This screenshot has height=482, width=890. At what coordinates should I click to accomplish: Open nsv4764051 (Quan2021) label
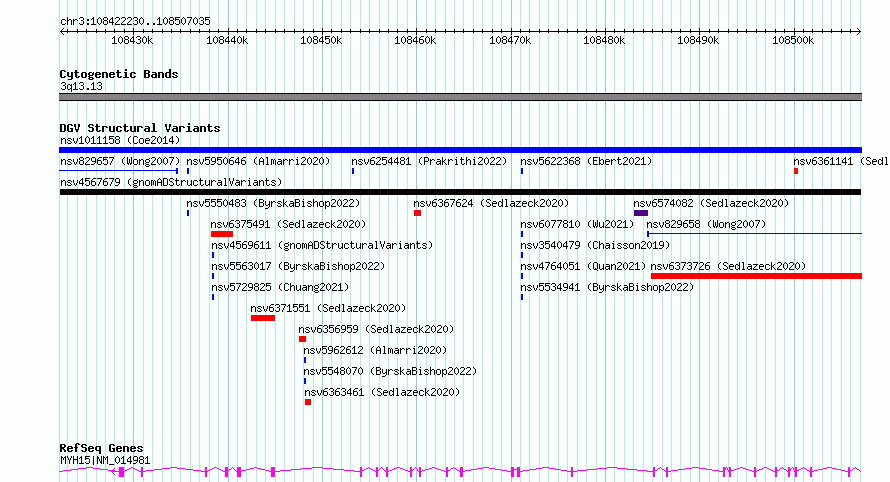583,266
